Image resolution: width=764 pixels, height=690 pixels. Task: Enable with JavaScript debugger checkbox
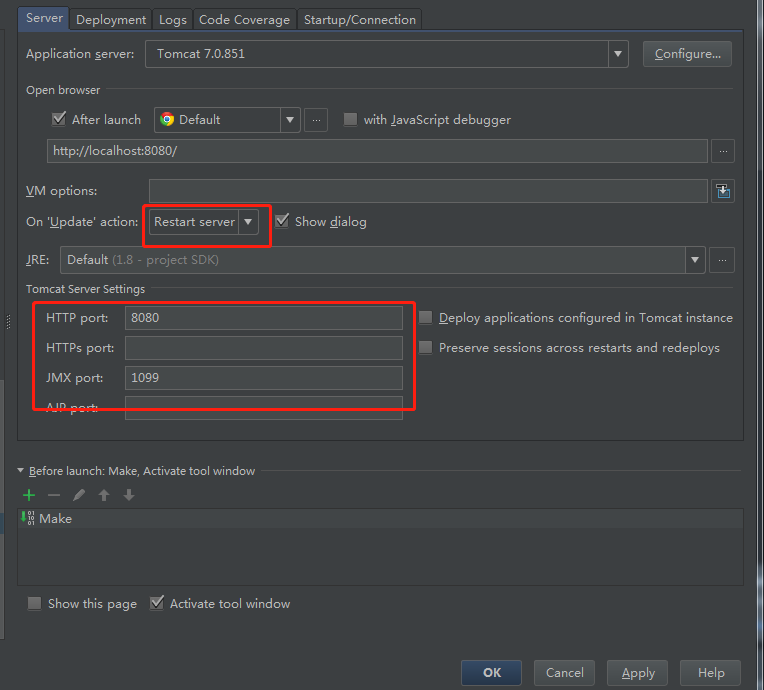[350, 119]
